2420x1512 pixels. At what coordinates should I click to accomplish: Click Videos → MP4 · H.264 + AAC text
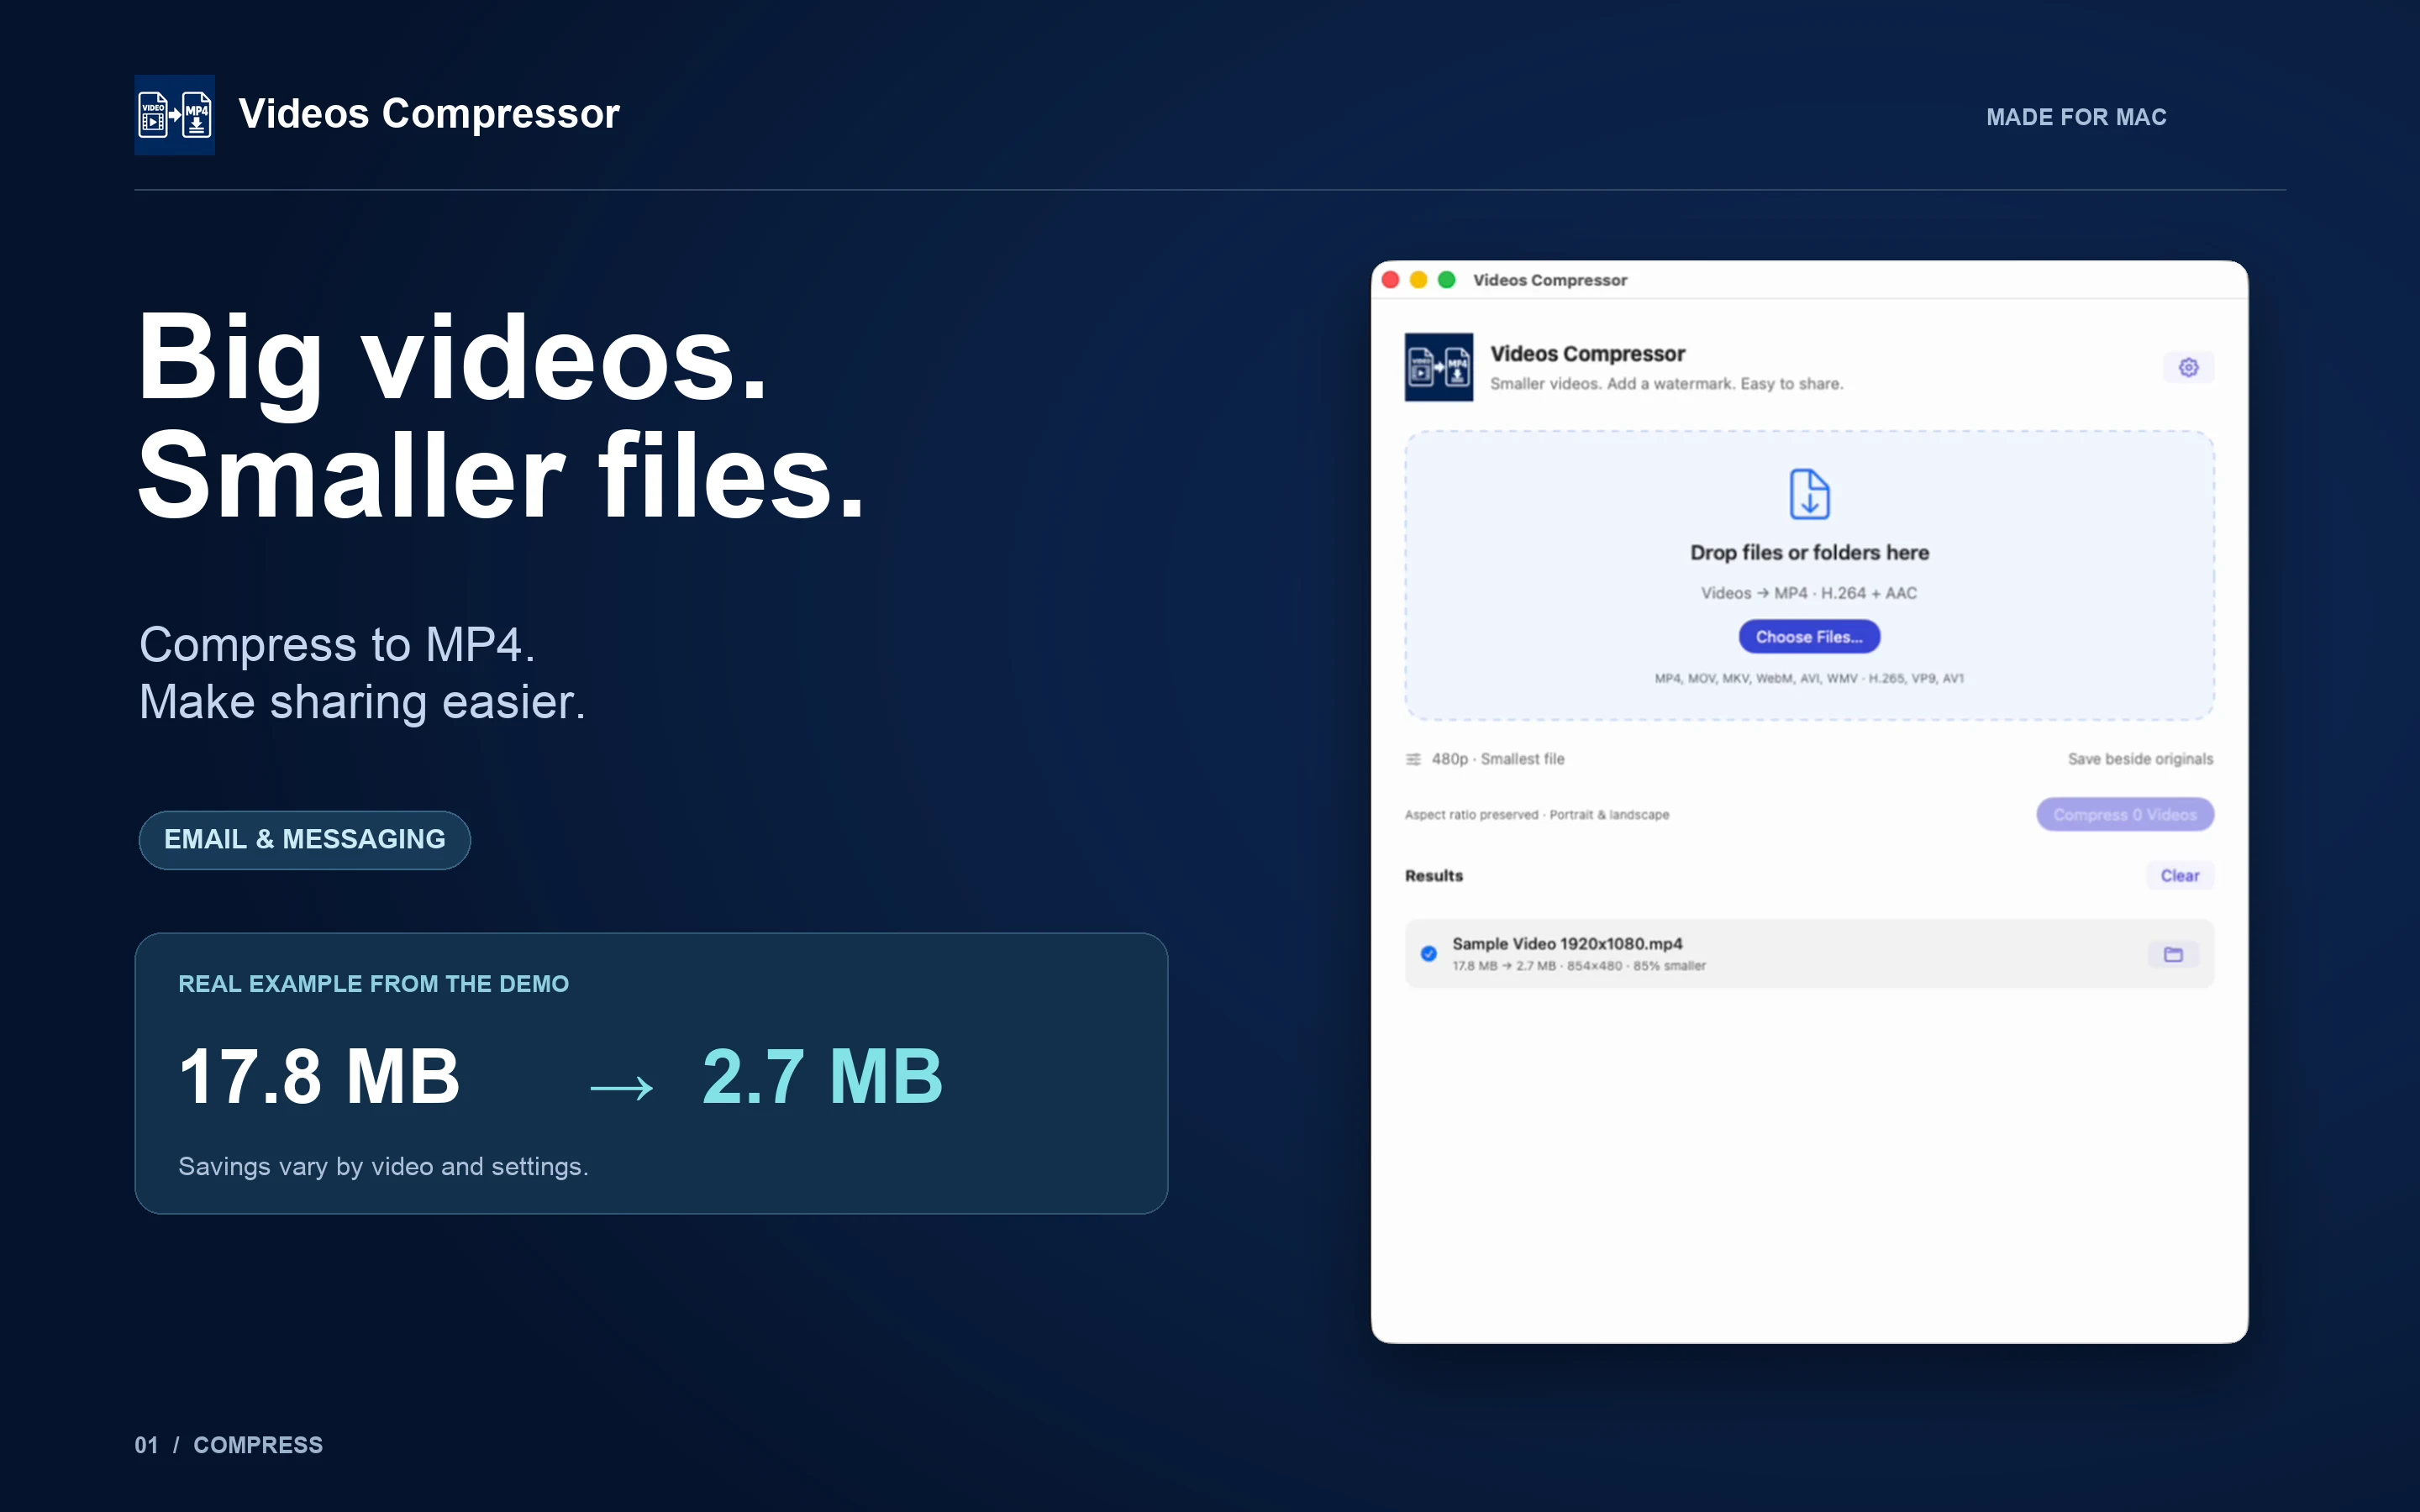(1809, 593)
